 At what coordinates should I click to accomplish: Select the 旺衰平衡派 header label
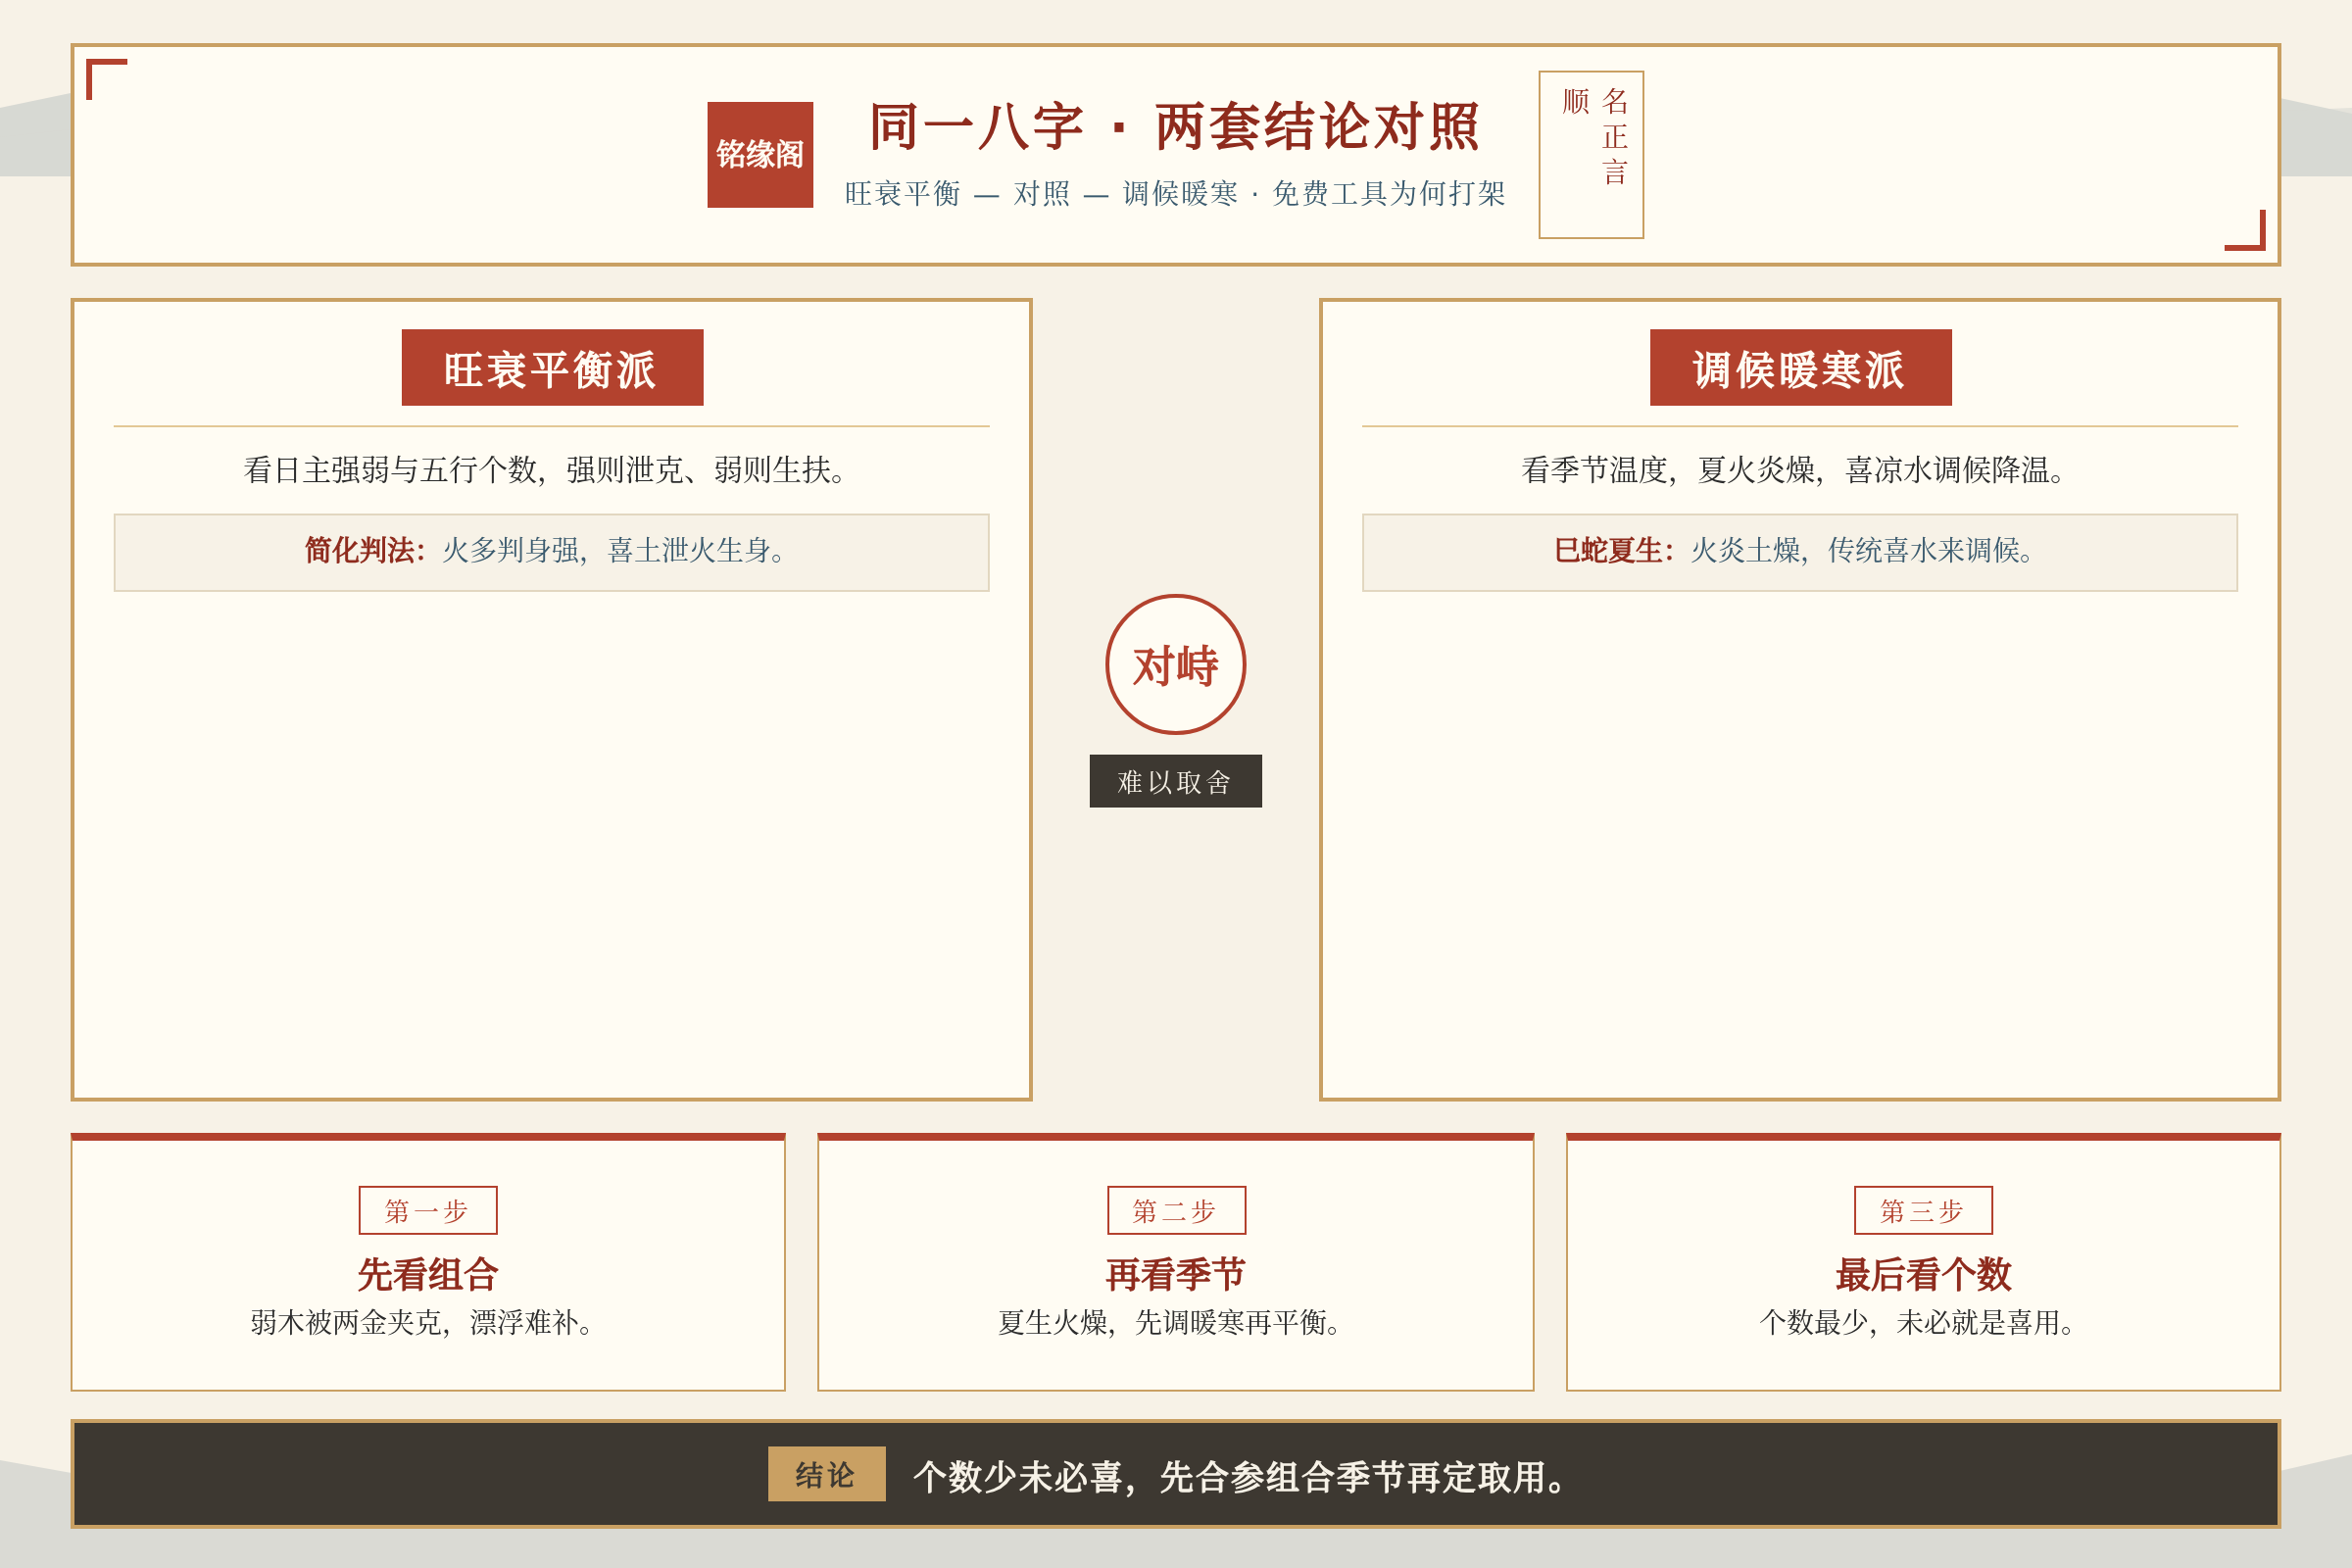552,367
